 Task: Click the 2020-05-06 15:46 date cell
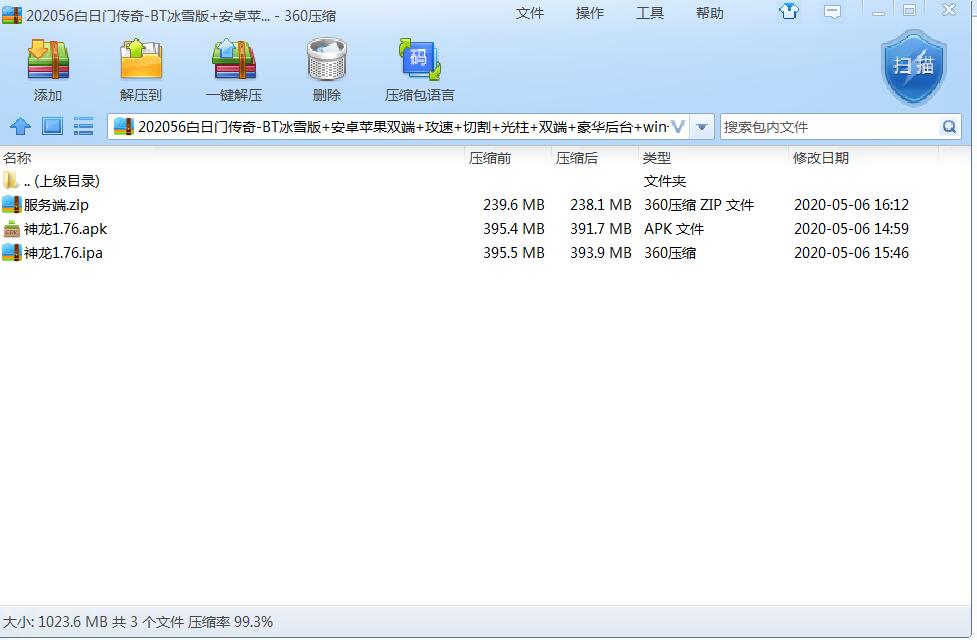point(851,253)
